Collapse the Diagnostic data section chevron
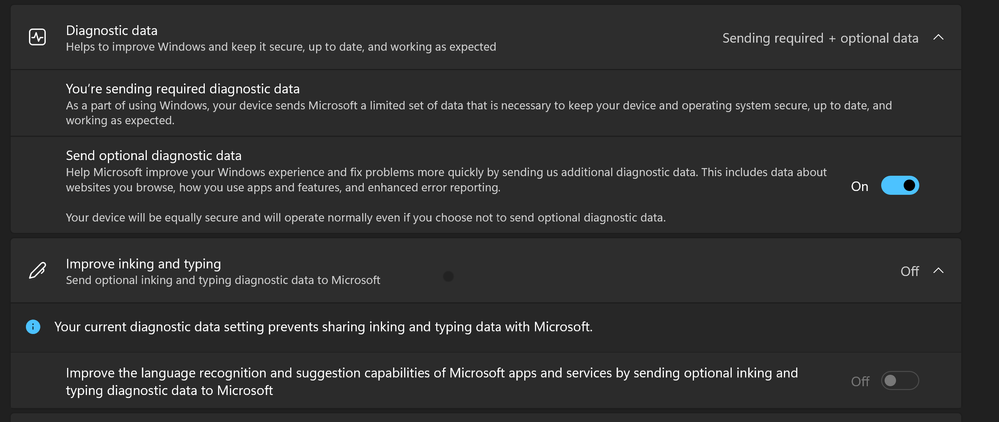The height and width of the screenshot is (422, 999). click(x=938, y=38)
